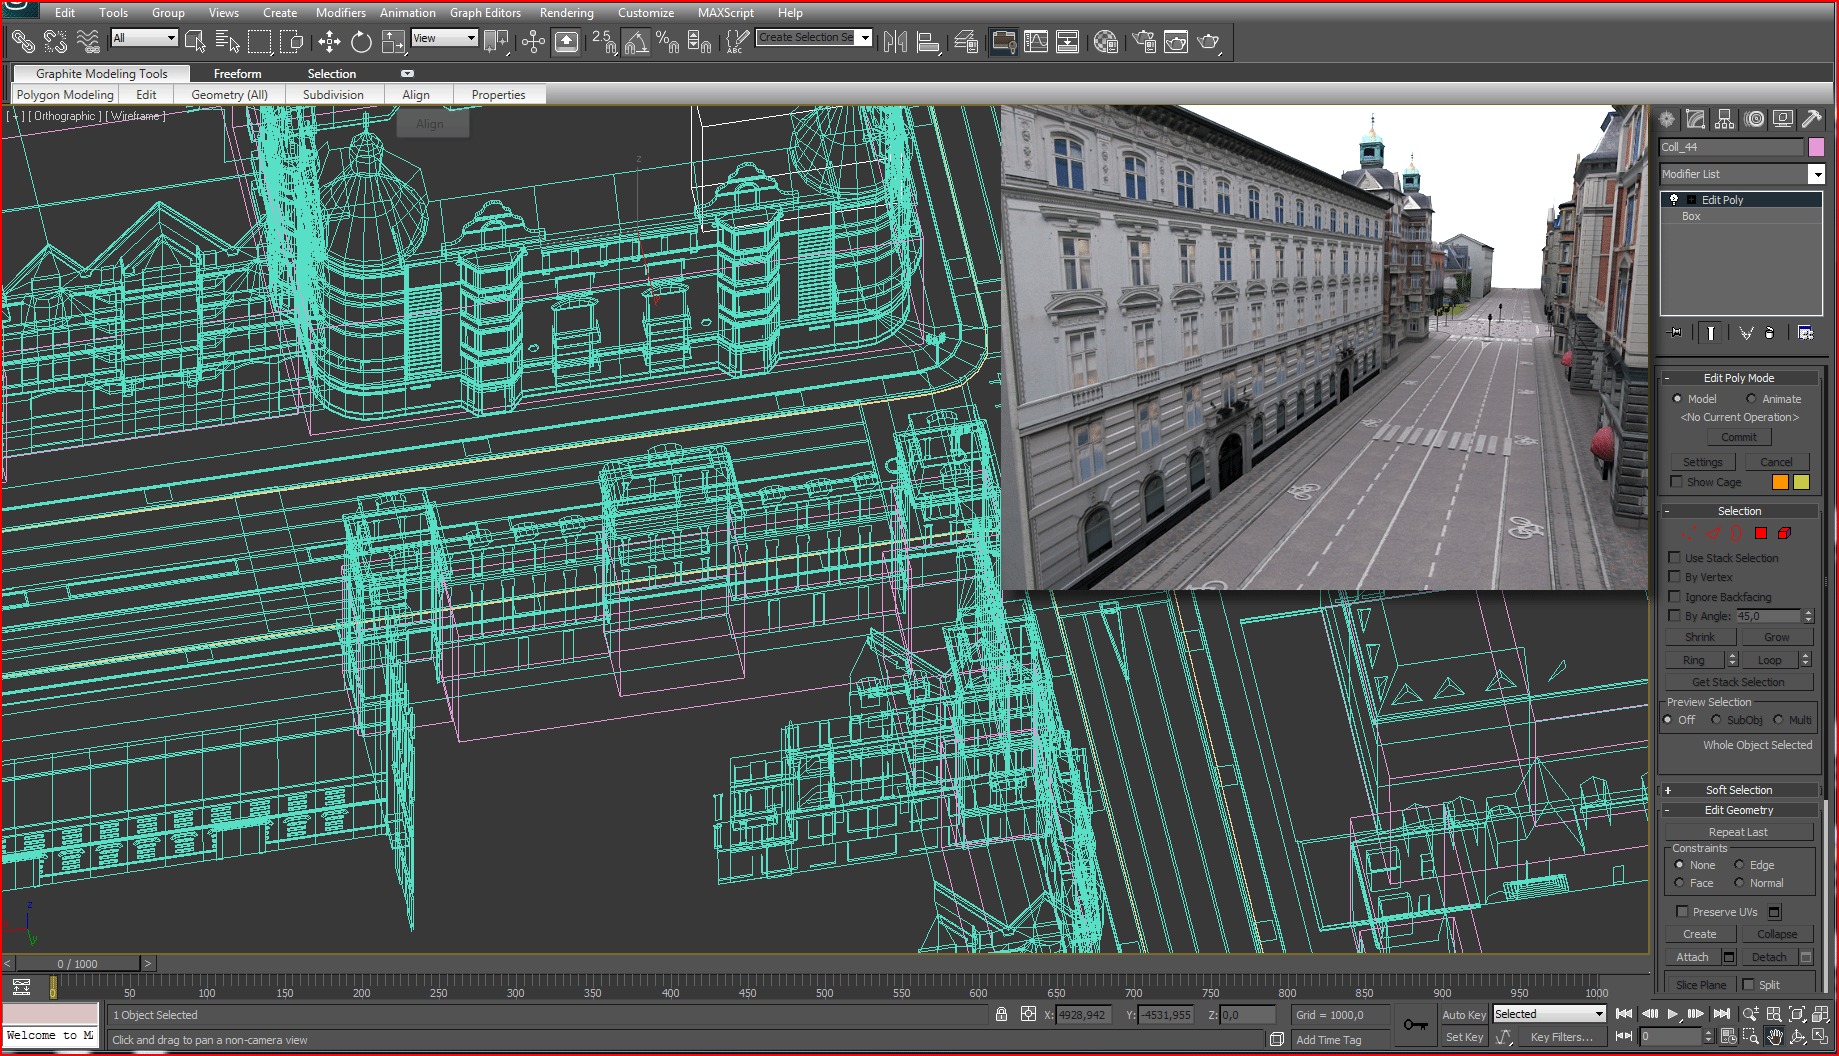Open the Modifier List dropdown
This screenshot has height=1056, width=1839.
pyautogui.click(x=1816, y=174)
